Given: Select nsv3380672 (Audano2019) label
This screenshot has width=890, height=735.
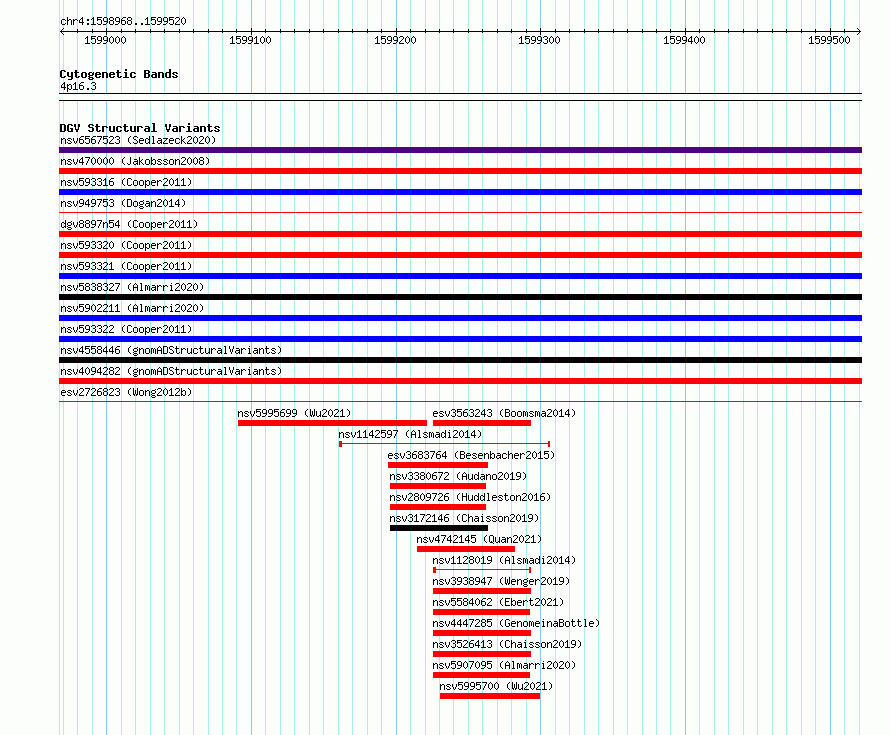Looking at the screenshot, I should 458,476.
